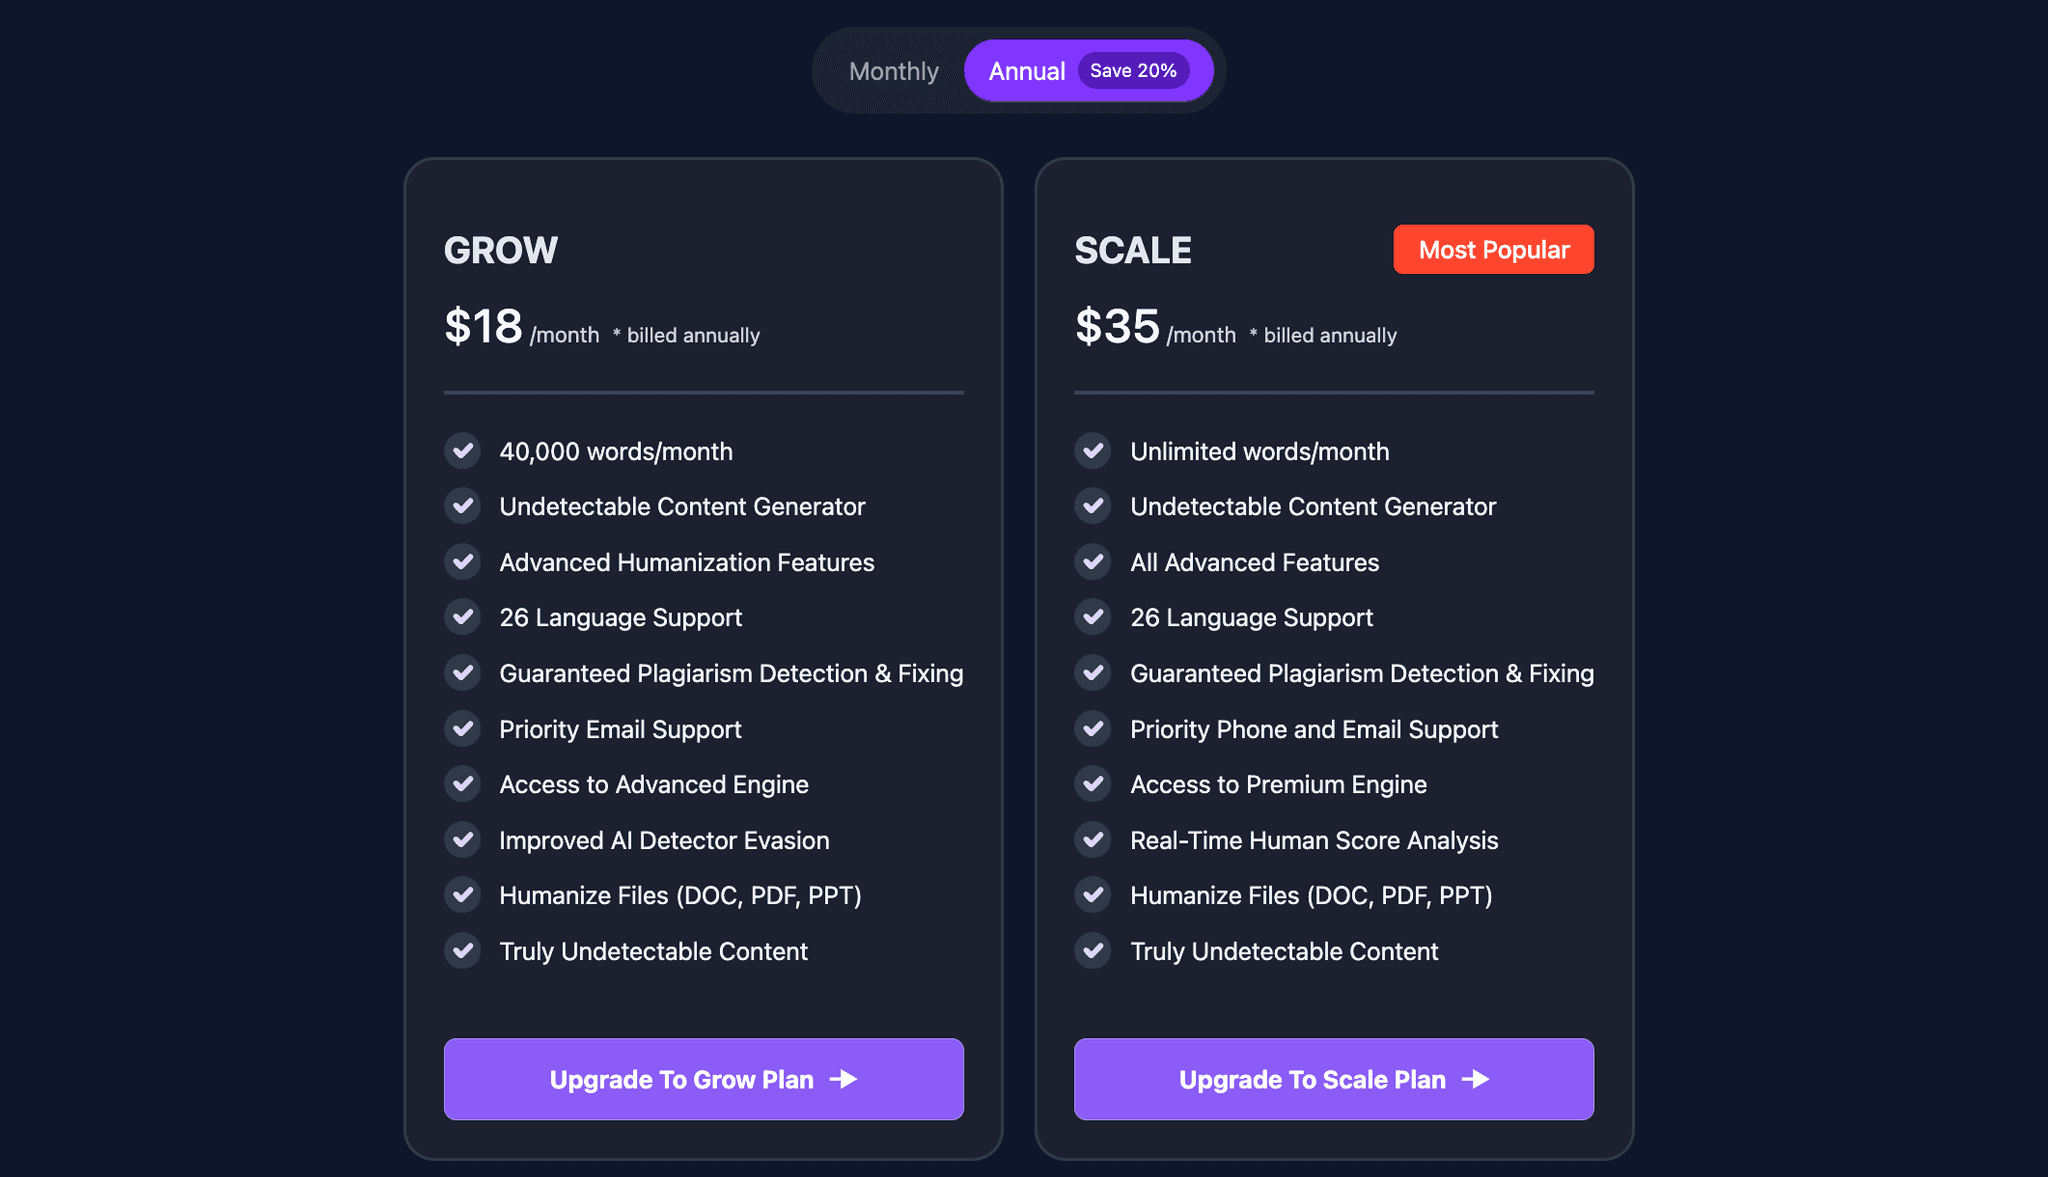
Task: Click the Save 20% badge
Action: click(x=1134, y=70)
